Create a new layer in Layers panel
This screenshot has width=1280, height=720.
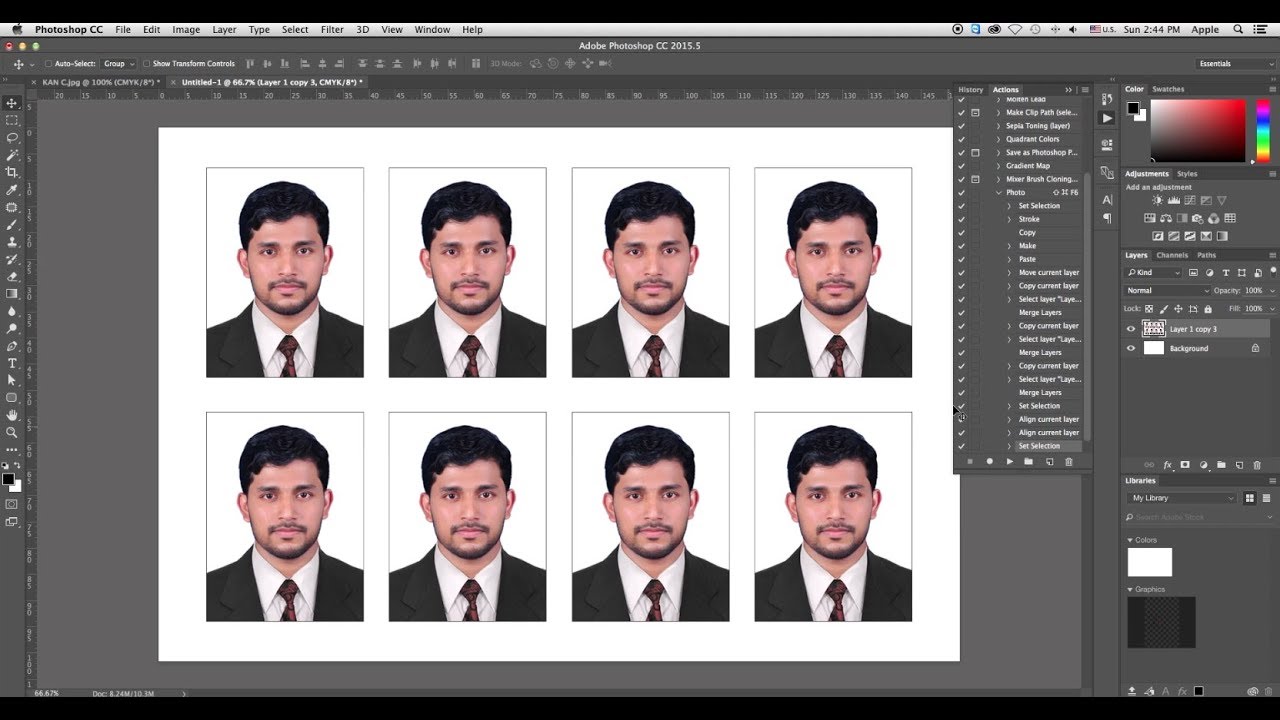point(1239,465)
